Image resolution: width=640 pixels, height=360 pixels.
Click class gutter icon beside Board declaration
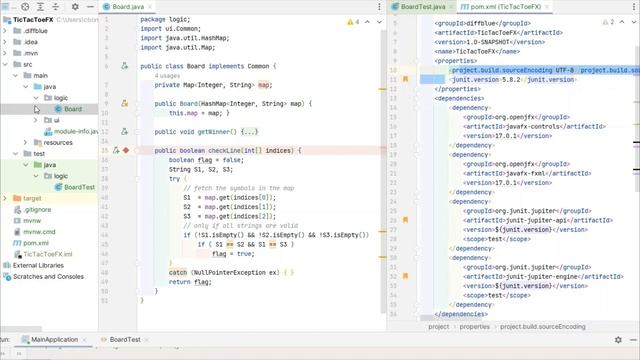[124, 66]
